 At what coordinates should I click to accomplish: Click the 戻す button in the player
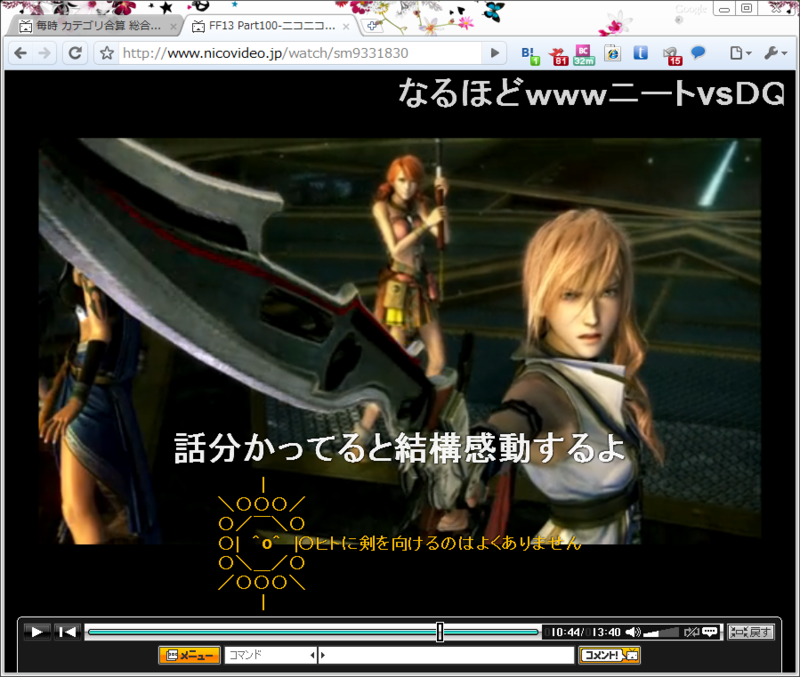[x=753, y=630]
